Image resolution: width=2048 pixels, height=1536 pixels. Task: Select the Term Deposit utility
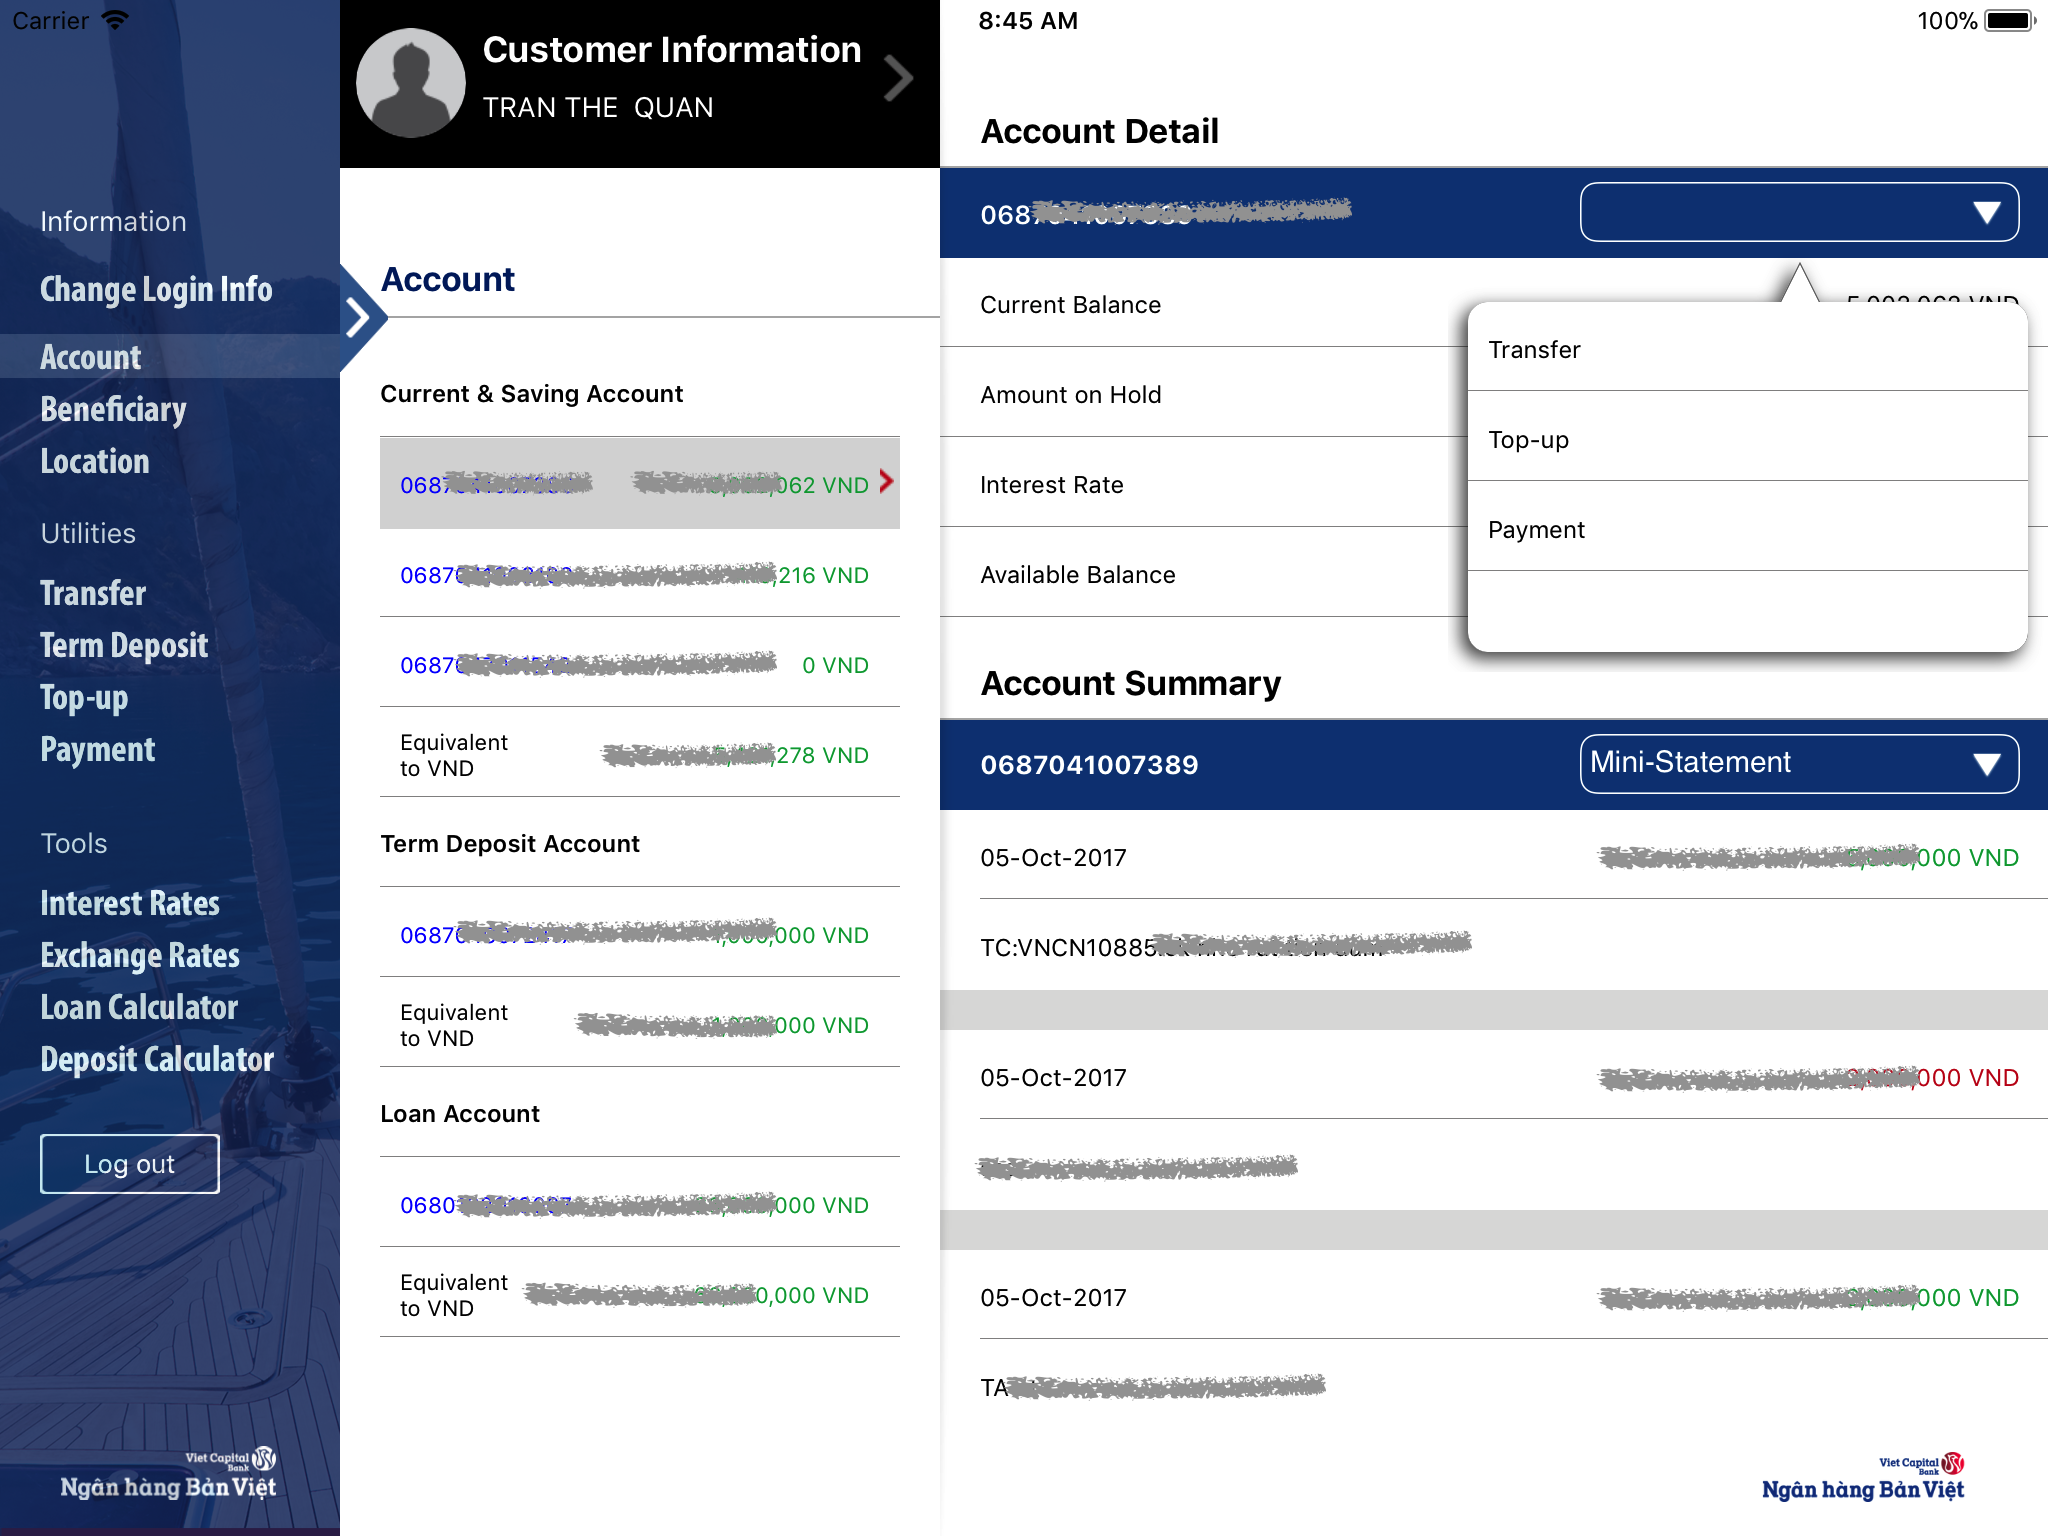point(124,646)
